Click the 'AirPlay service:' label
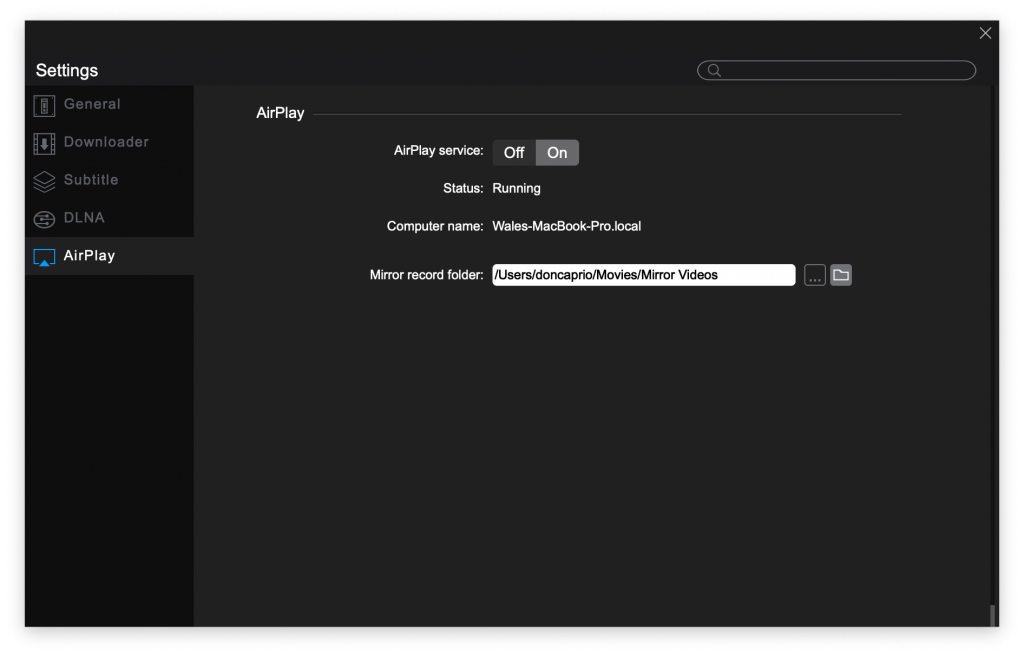This screenshot has width=1024, height=656. 438,151
